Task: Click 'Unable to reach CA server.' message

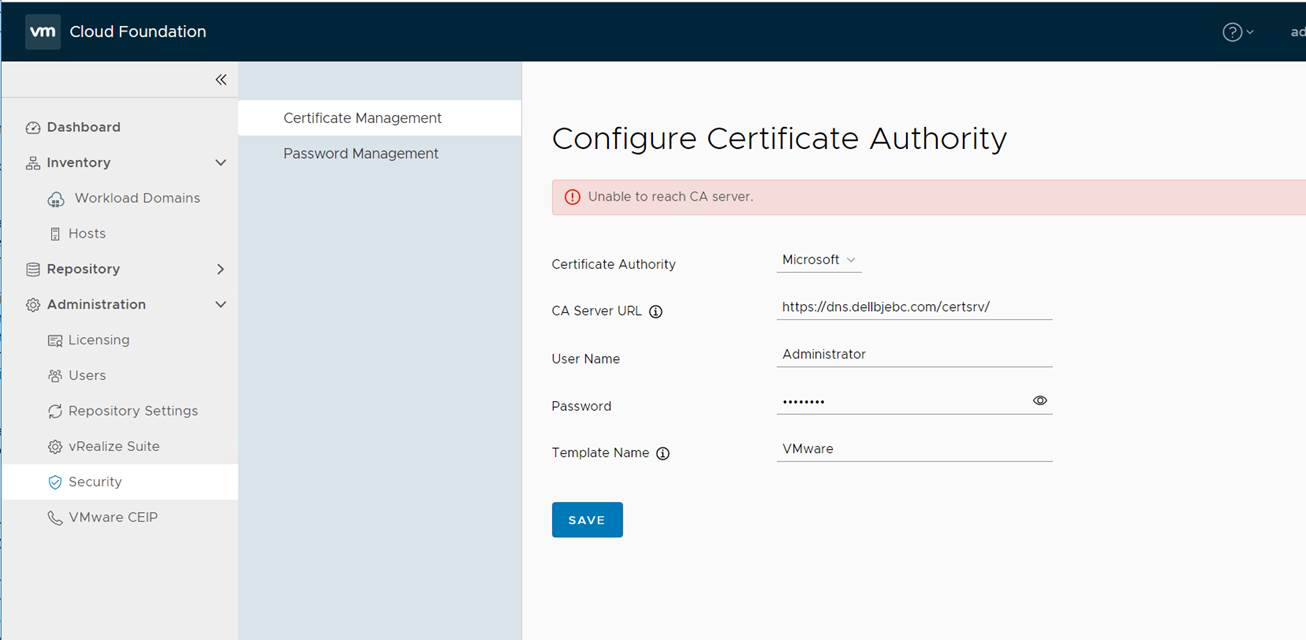Action: pos(670,197)
